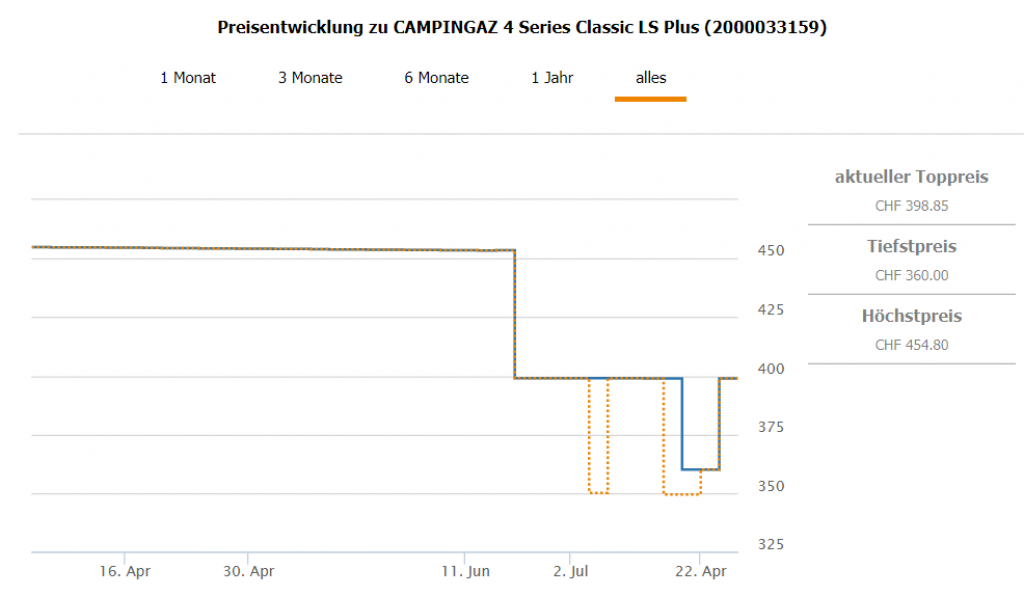Viewport: 1024px width, 596px height.
Task: Click the 450 y-axis price label
Action: click(x=767, y=250)
